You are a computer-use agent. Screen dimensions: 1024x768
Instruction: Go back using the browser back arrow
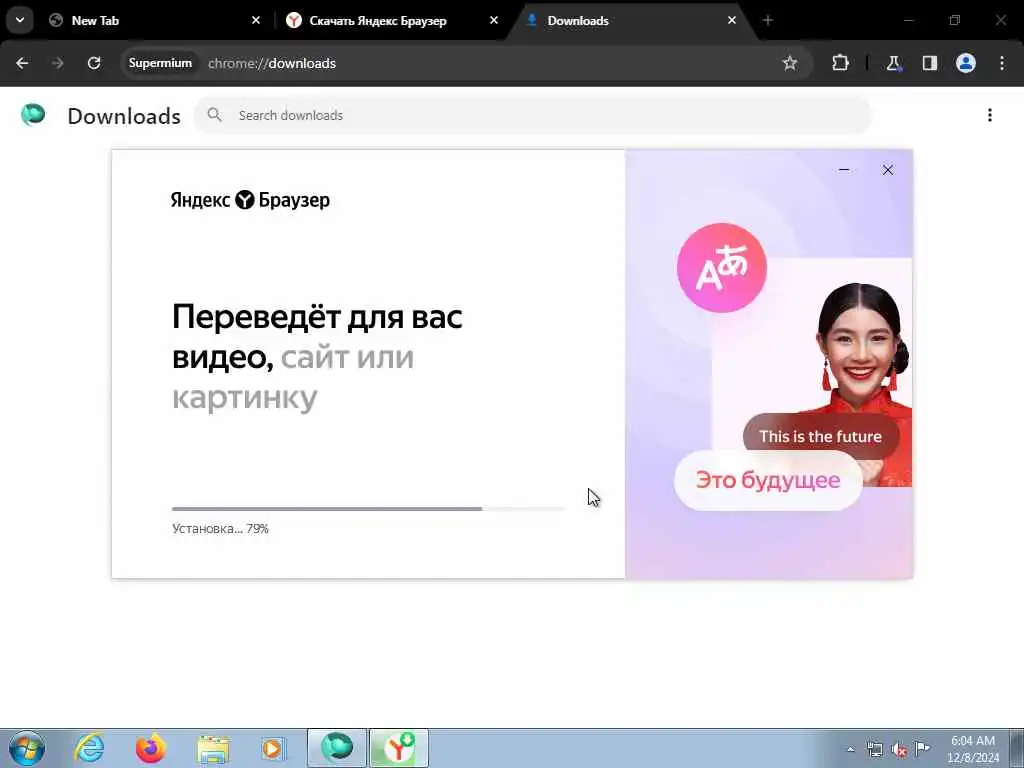tap(22, 63)
